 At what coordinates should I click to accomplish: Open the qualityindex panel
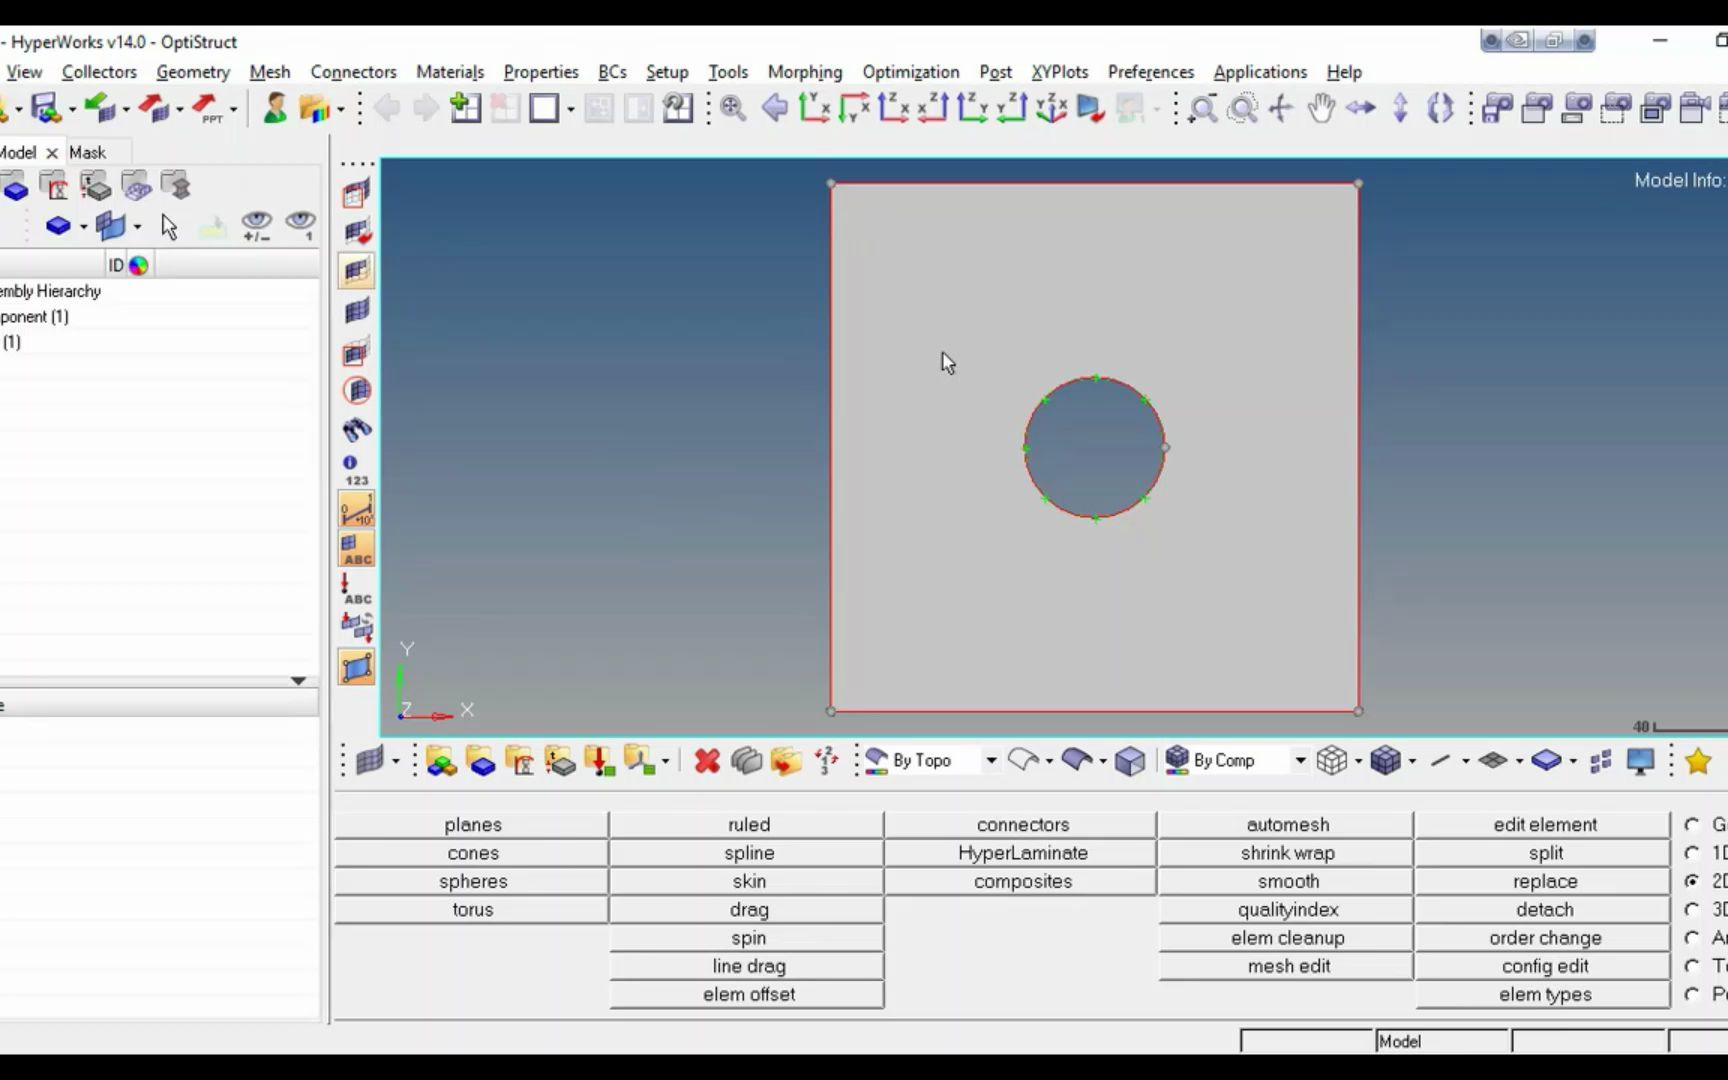(x=1288, y=909)
